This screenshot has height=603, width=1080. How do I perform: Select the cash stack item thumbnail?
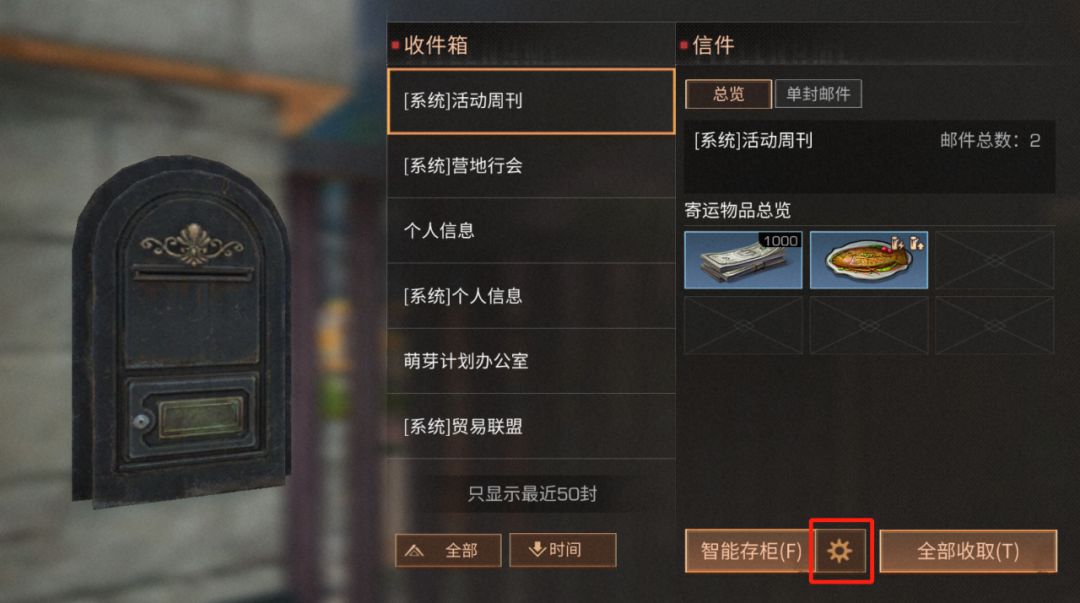[x=743, y=260]
